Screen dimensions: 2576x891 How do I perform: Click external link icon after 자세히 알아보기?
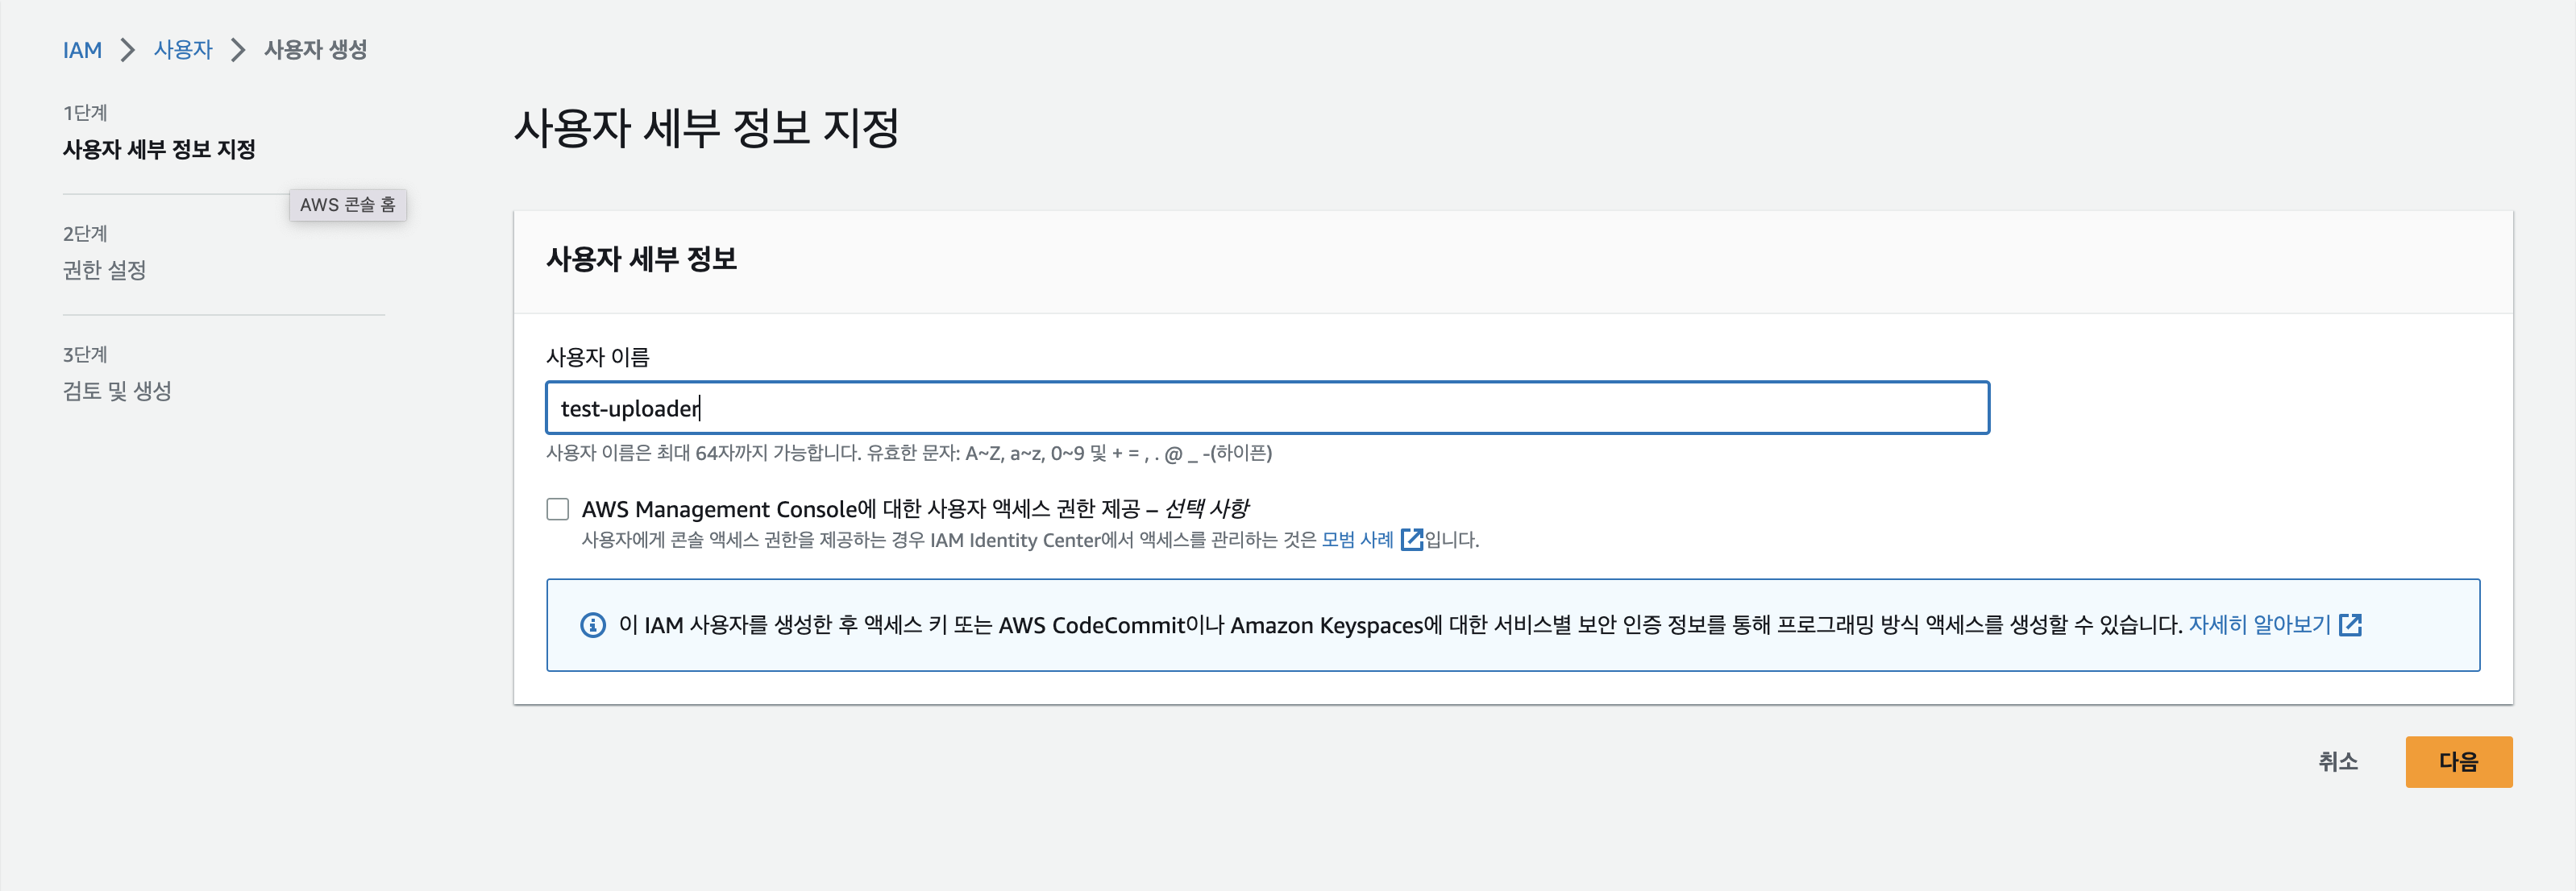pyautogui.click(x=2350, y=625)
